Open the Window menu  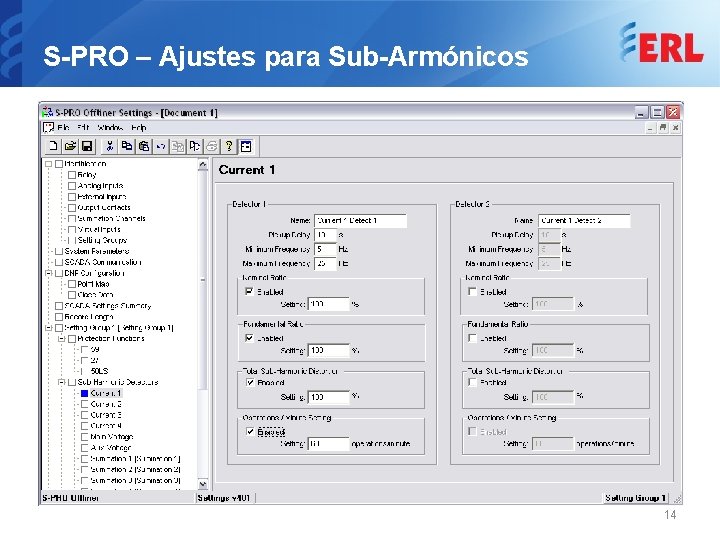click(110, 128)
